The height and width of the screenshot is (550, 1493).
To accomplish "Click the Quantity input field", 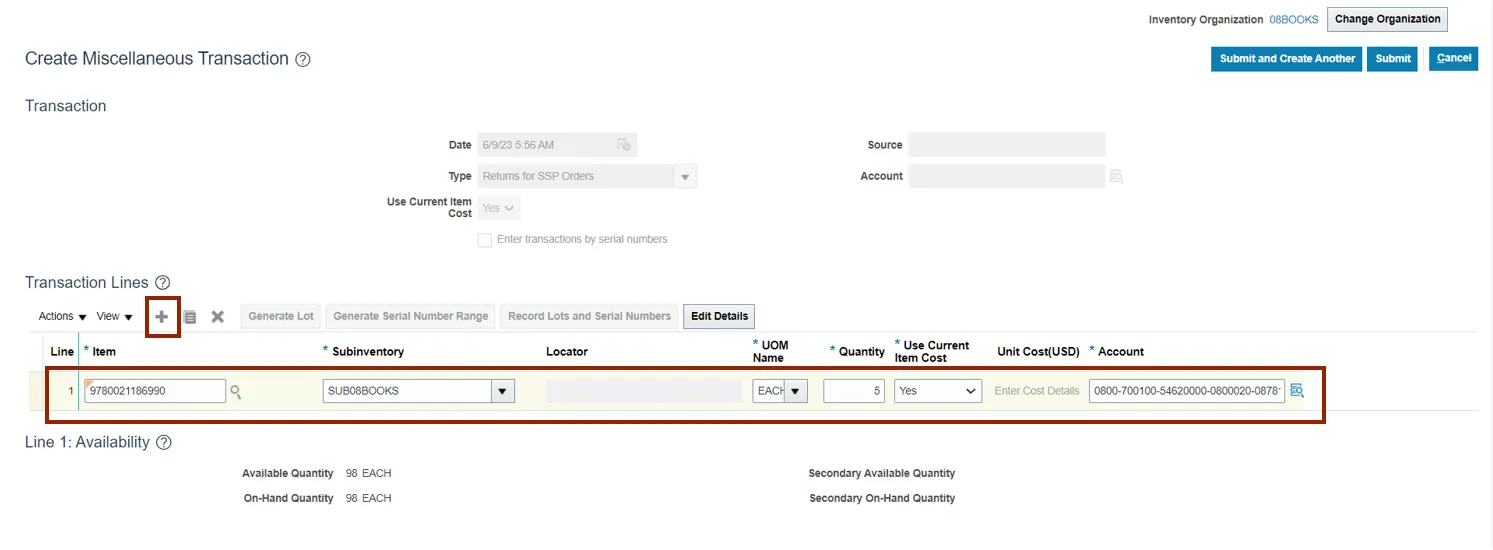I will coord(853,391).
